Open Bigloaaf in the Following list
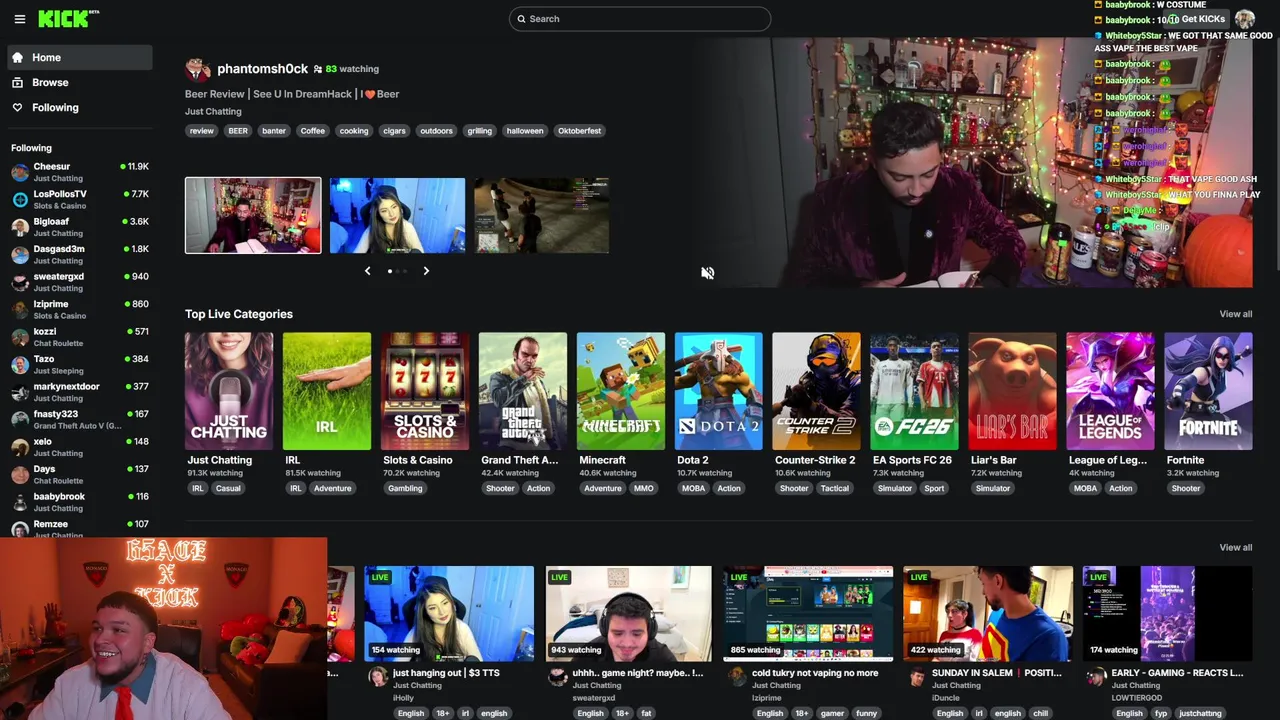The image size is (1280, 720). [80, 227]
